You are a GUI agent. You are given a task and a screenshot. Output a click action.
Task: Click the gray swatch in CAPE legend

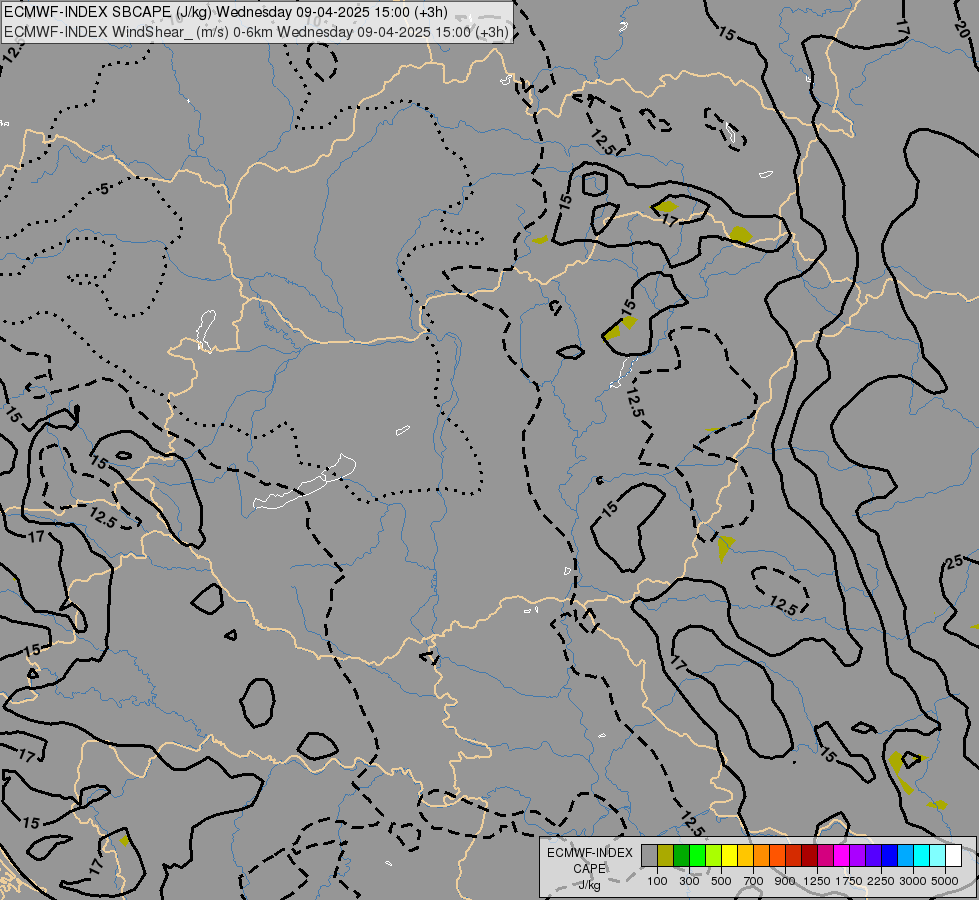pyautogui.click(x=649, y=855)
